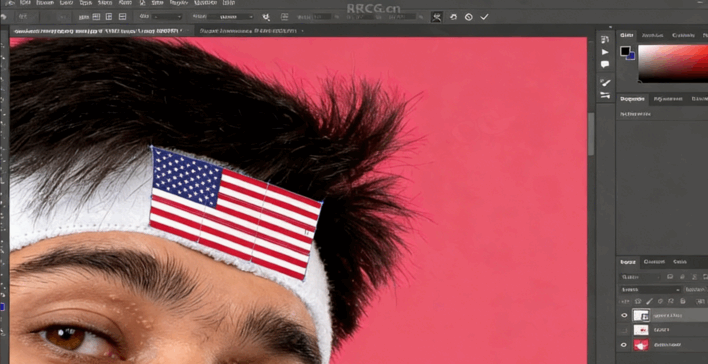Click the bottom layer's red portrait thumbnail
Image resolution: width=708 pixels, height=364 pixels.
(641, 345)
